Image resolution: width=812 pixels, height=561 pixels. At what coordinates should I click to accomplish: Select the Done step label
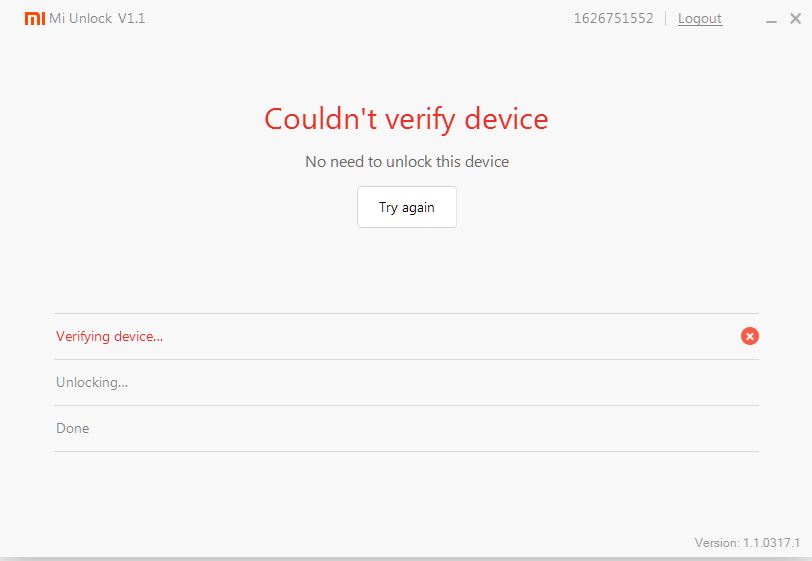[x=72, y=428]
